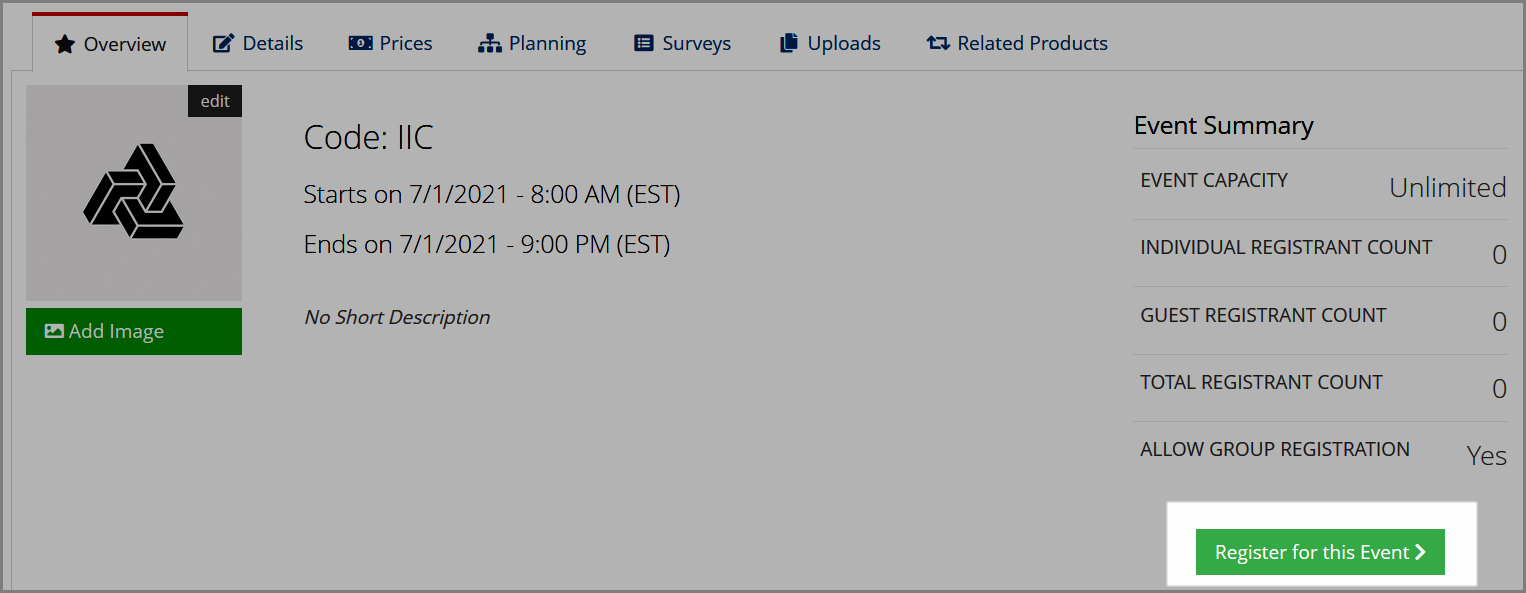The width and height of the screenshot is (1526, 593).
Task: Click the pencil edit icon beside Details
Action: tap(223, 44)
